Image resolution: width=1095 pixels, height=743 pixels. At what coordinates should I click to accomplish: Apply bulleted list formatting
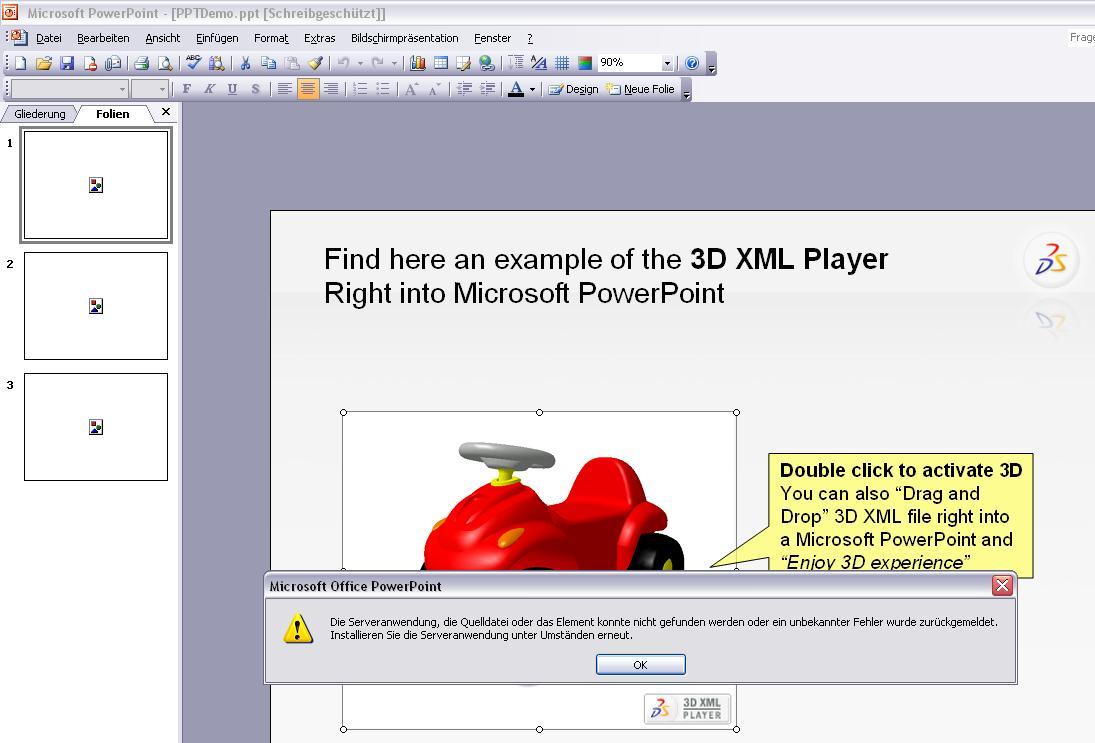click(x=383, y=89)
